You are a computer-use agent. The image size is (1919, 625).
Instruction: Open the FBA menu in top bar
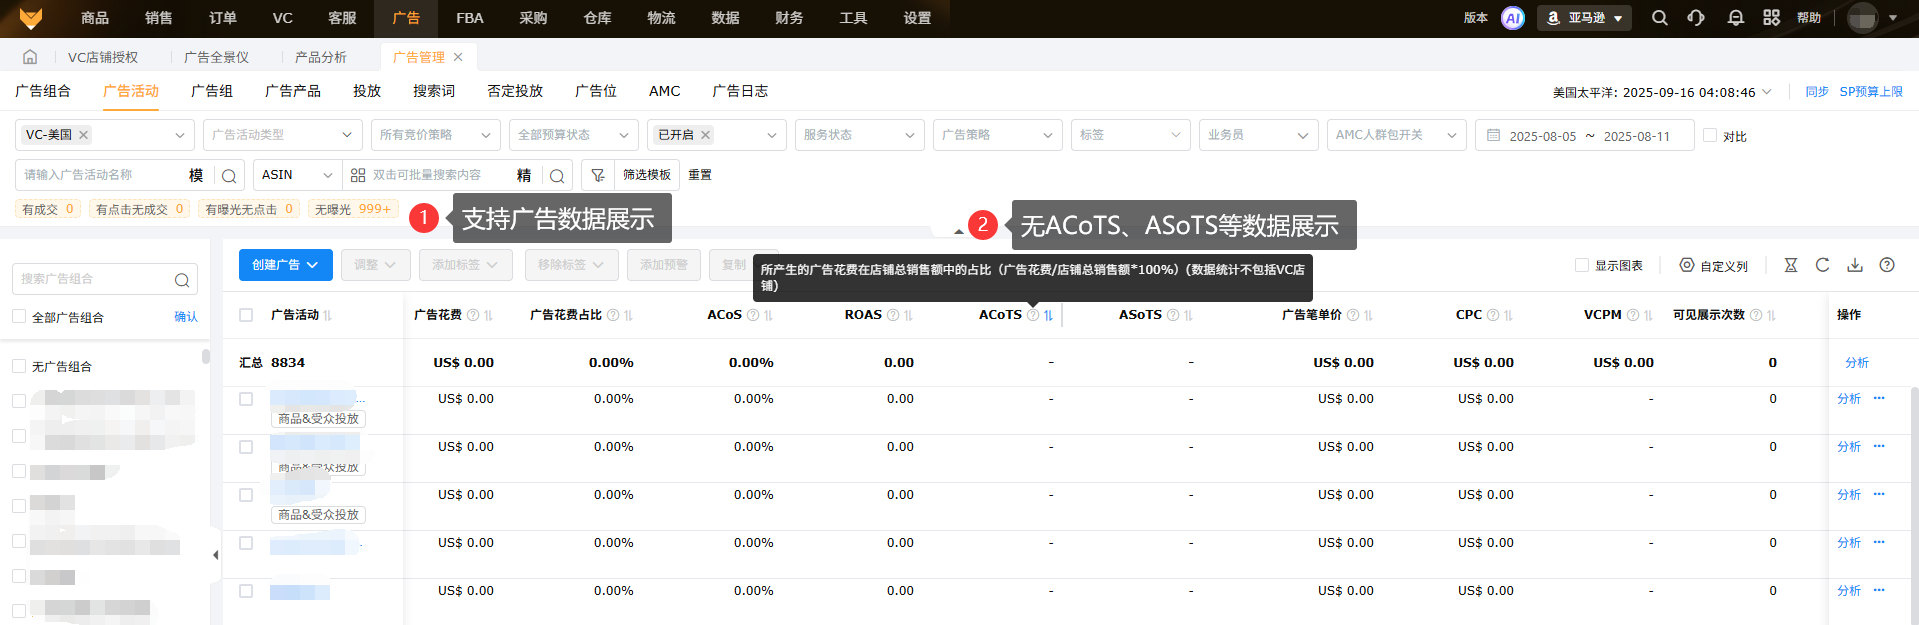coord(469,18)
